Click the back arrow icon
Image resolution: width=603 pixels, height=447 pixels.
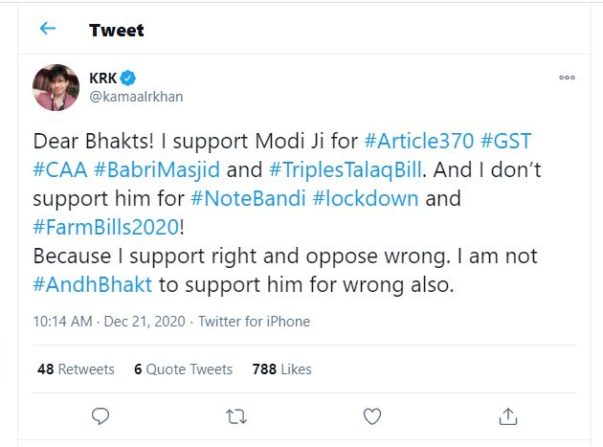(47, 29)
